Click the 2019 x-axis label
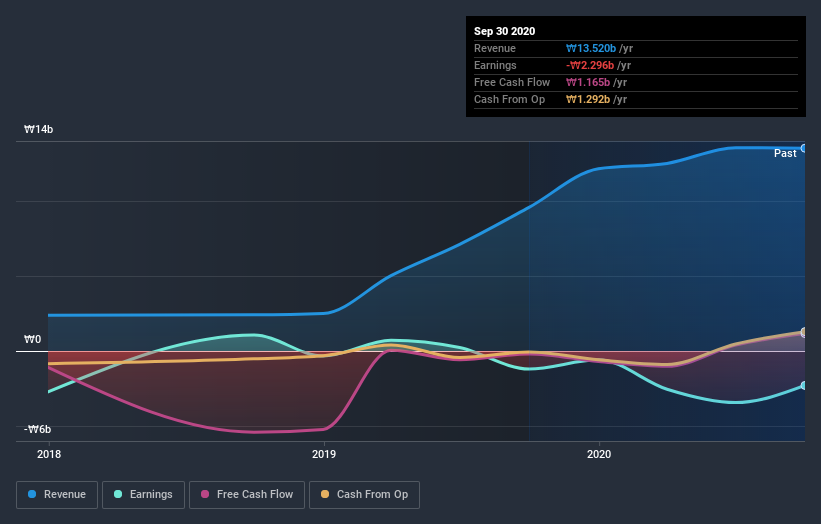Image resolution: width=821 pixels, height=524 pixels. pyautogui.click(x=324, y=454)
